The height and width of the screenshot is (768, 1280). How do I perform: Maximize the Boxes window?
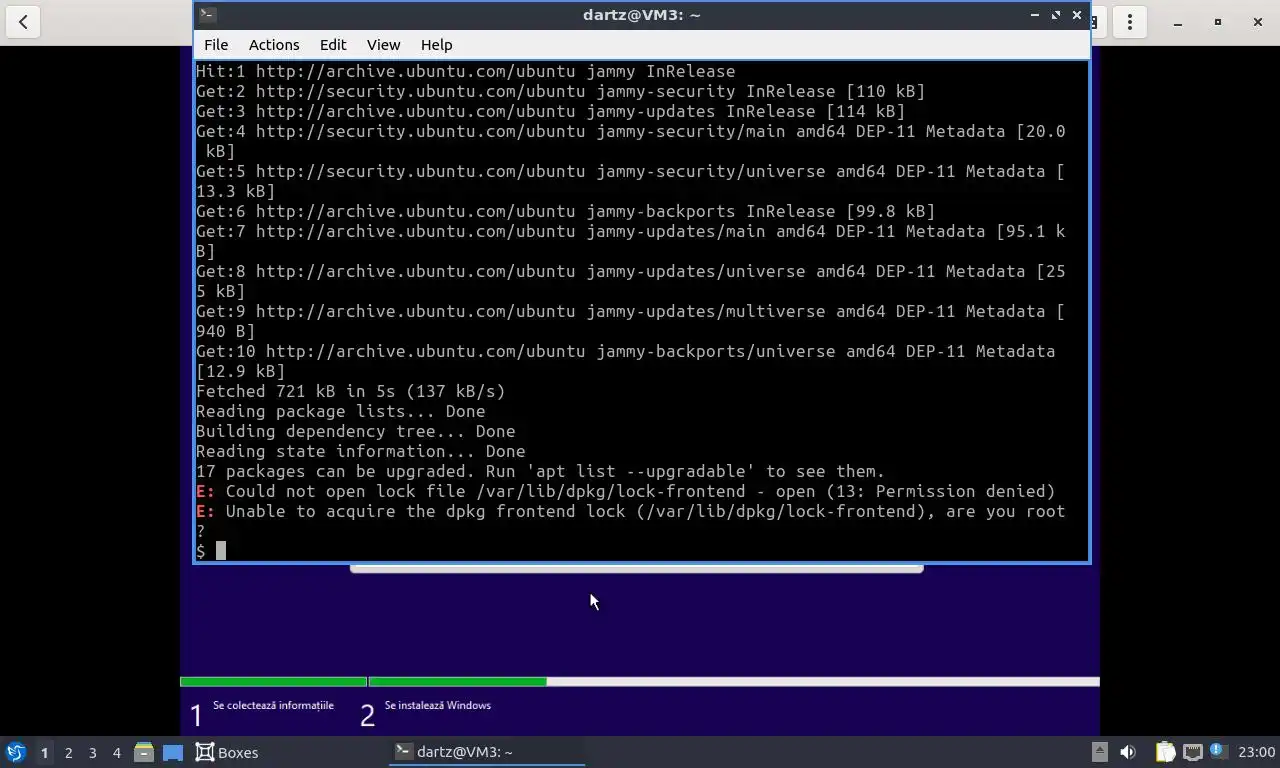tap(1217, 22)
